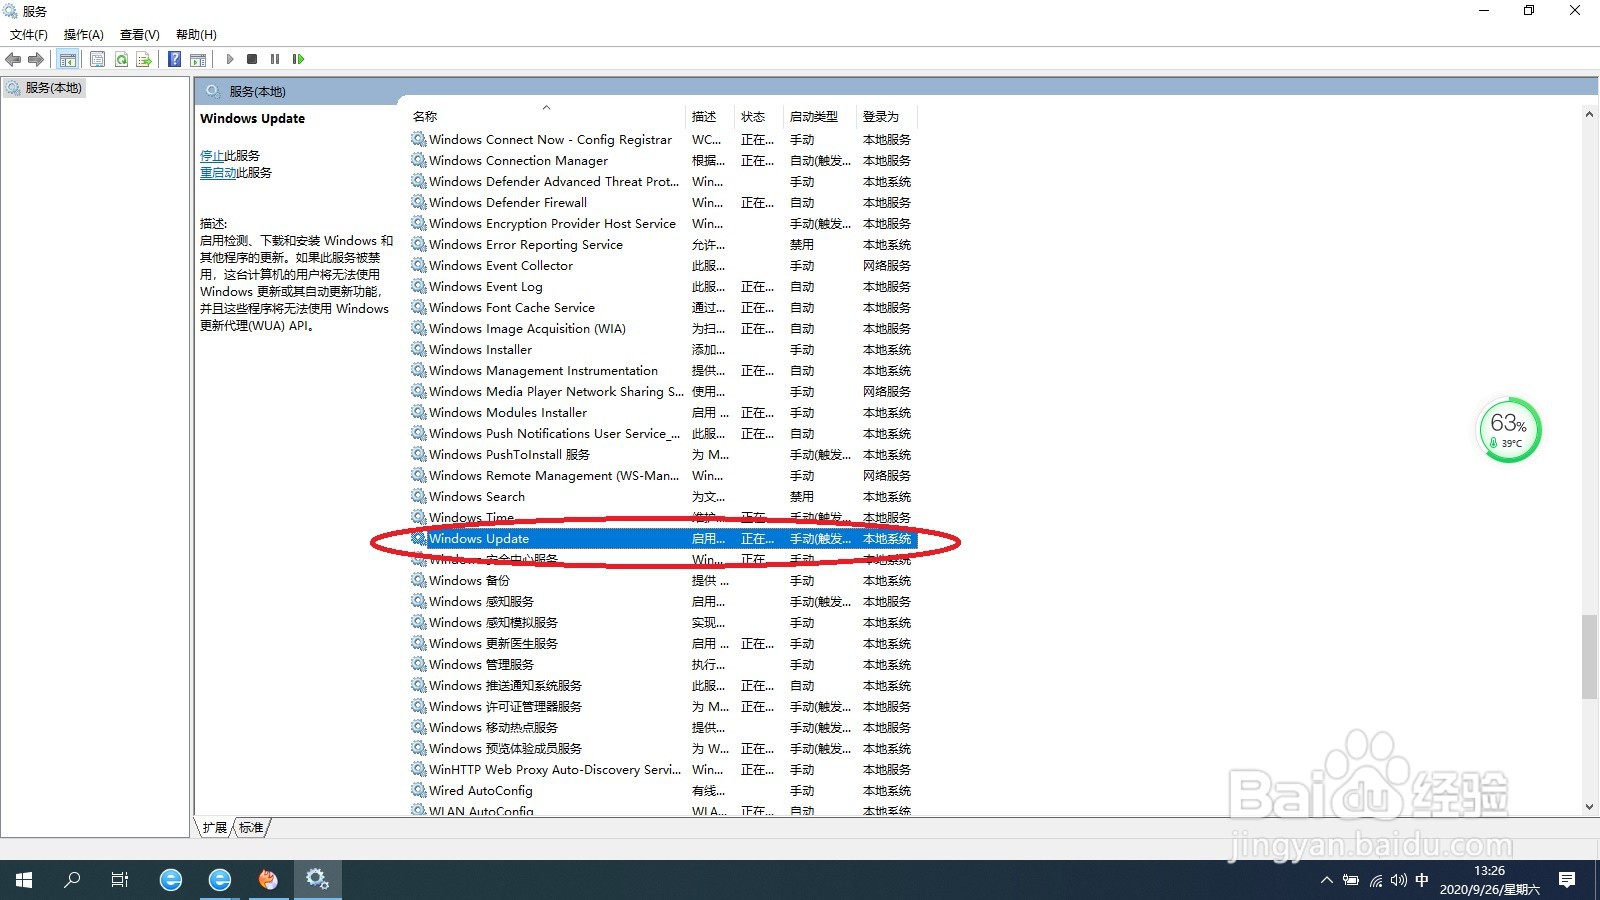Open the 文件(F) menu
This screenshot has height=900, width=1600.
tap(29, 34)
